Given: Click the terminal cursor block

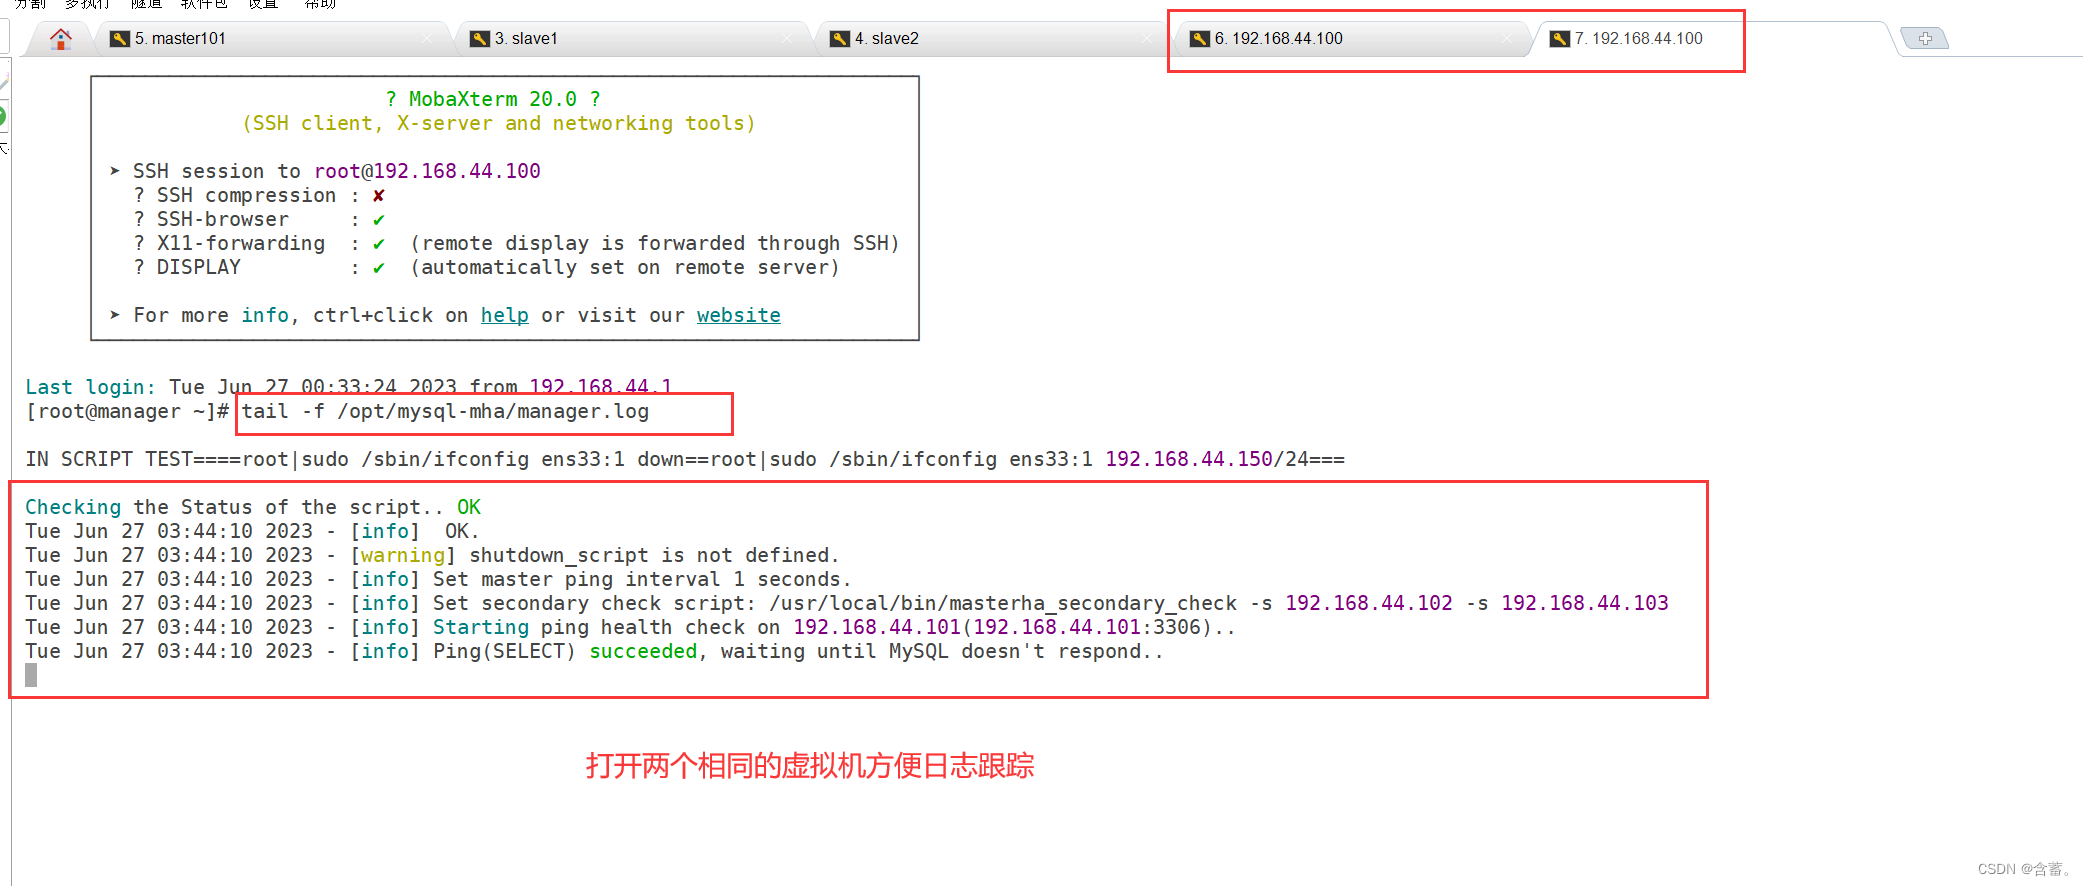Looking at the screenshot, I should tap(31, 676).
